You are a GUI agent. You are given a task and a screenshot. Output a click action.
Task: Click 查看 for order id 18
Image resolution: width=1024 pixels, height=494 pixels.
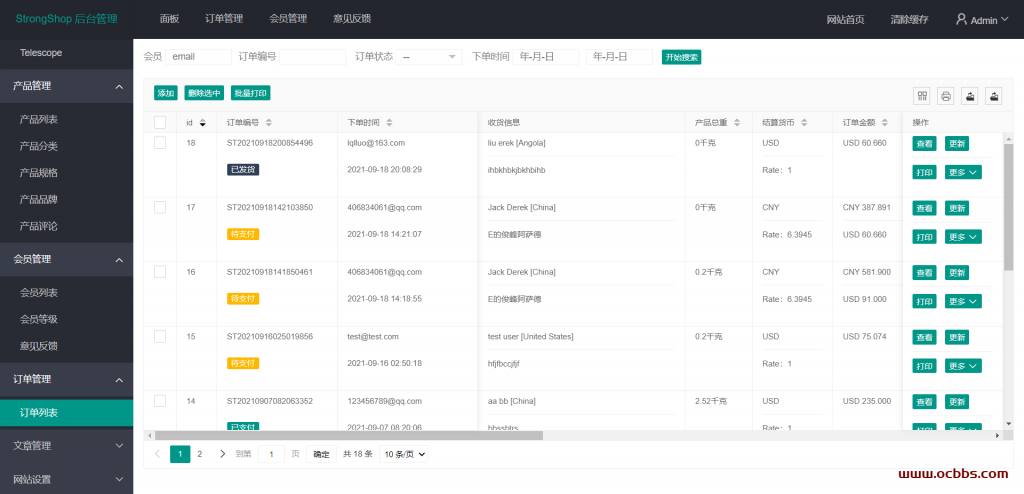(924, 144)
